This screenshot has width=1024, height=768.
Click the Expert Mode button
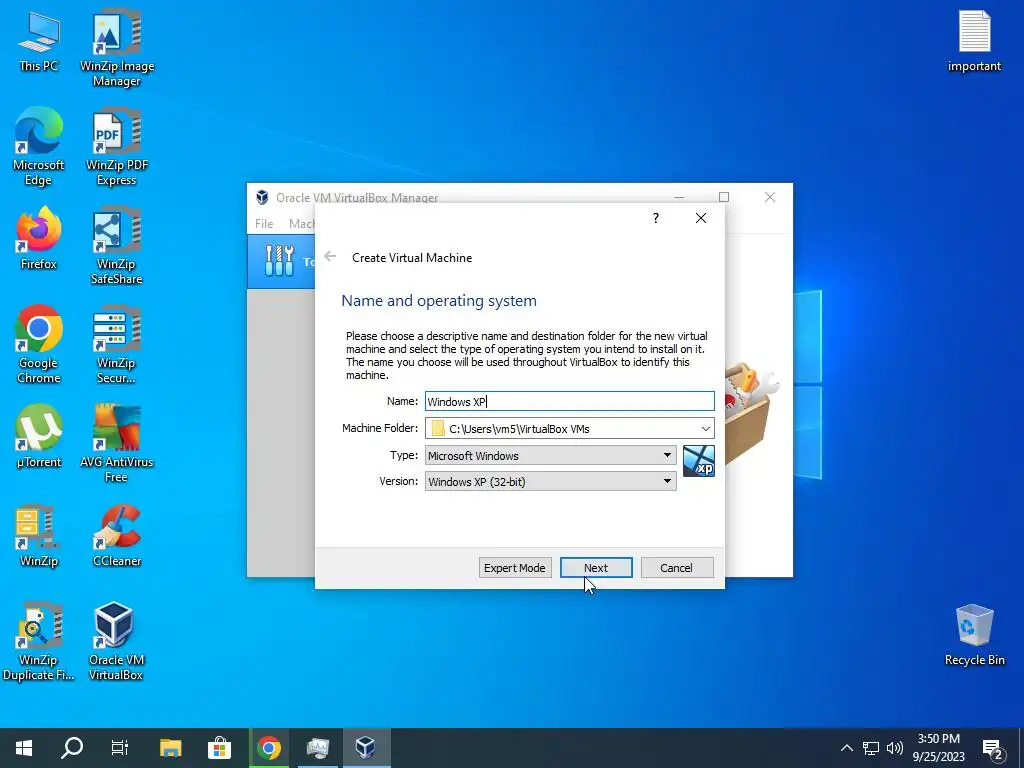pos(515,568)
